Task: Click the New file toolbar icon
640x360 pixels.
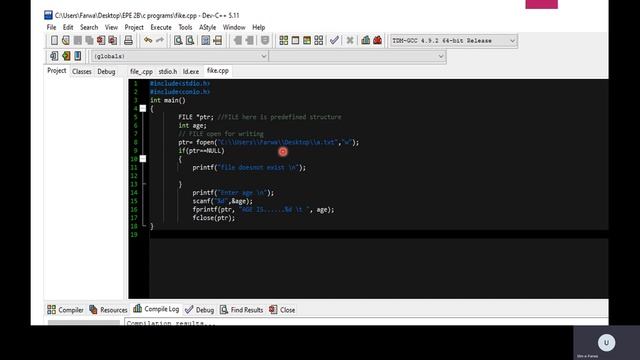Action: point(54,40)
